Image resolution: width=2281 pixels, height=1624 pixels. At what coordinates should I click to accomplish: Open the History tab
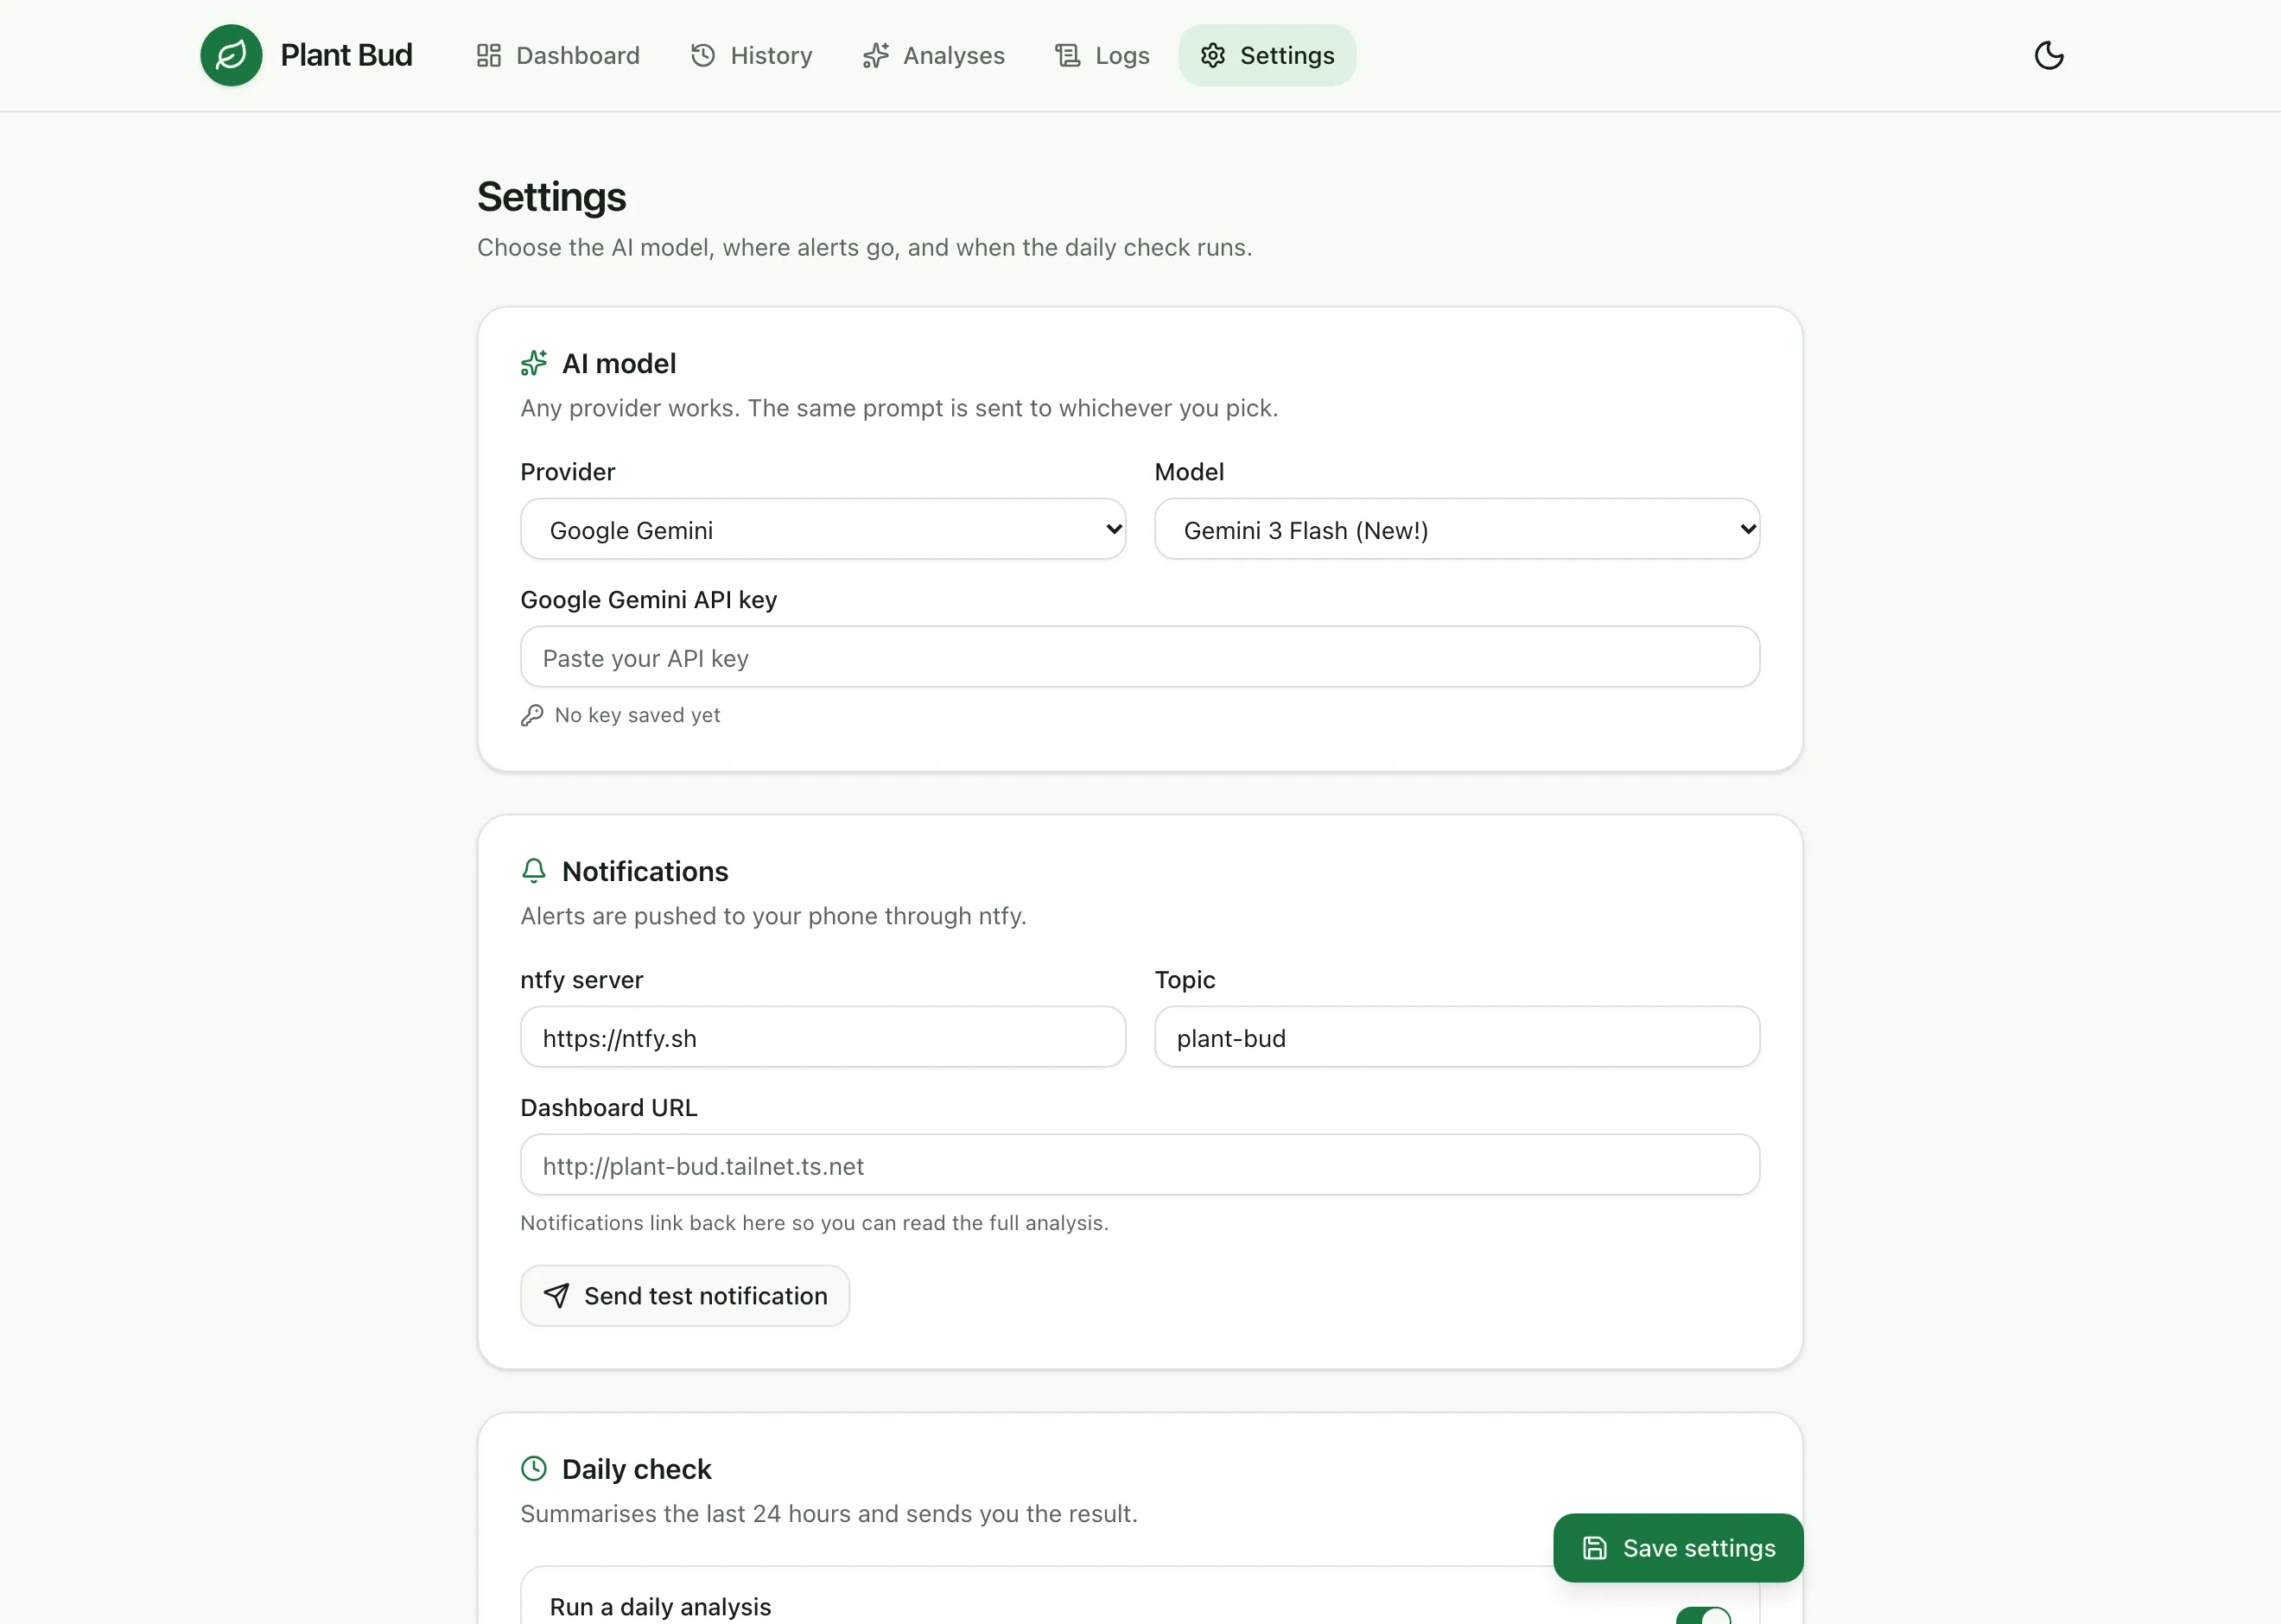coord(751,55)
